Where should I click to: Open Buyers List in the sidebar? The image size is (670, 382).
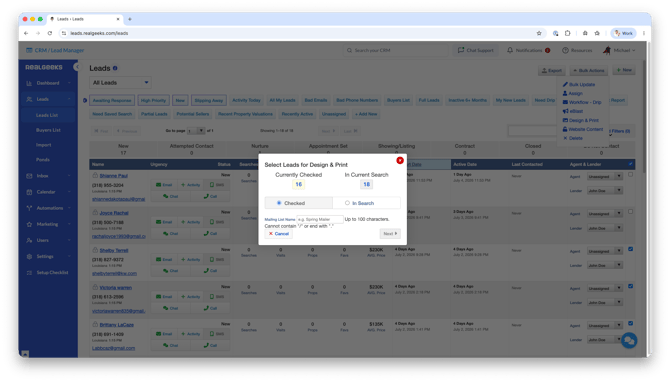pyautogui.click(x=48, y=130)
